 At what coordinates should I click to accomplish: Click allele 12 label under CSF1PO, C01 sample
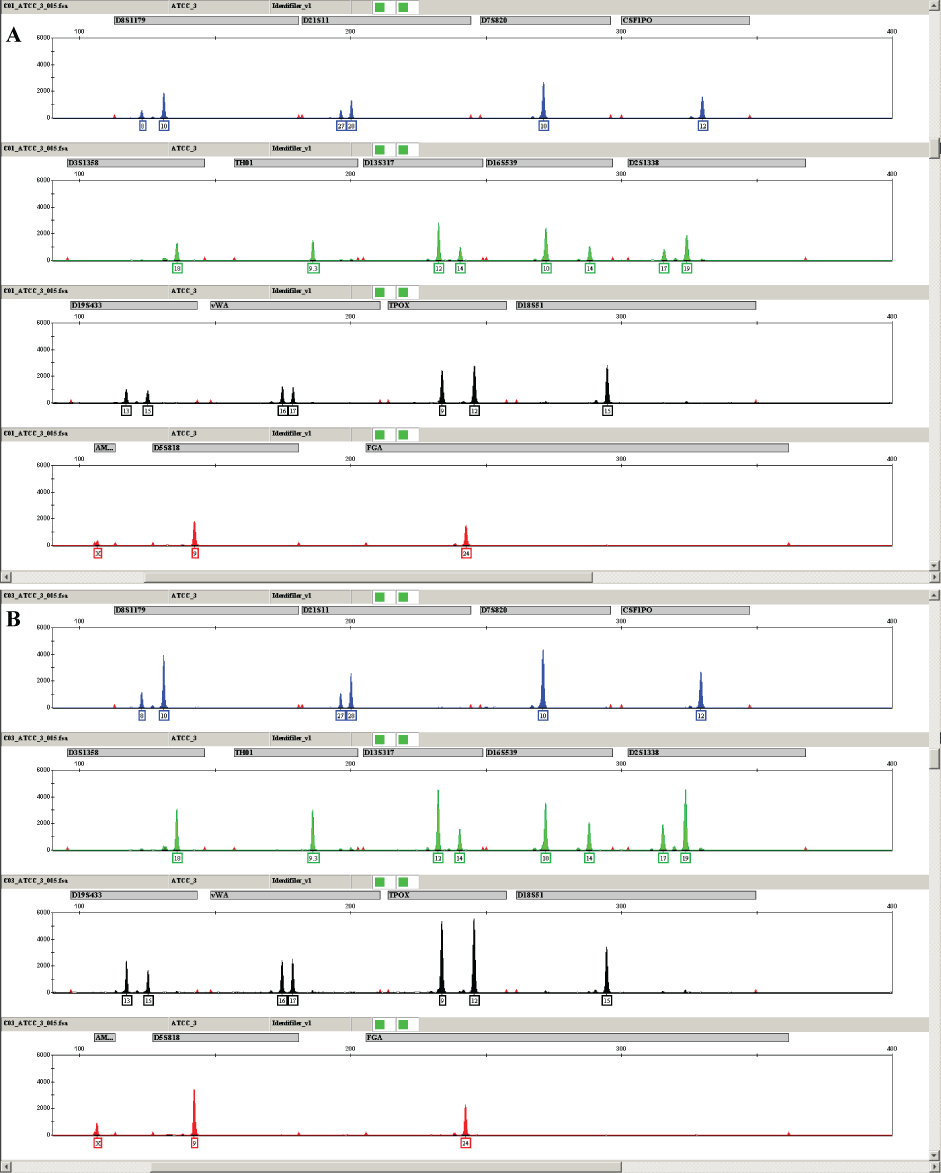[702, 126]
